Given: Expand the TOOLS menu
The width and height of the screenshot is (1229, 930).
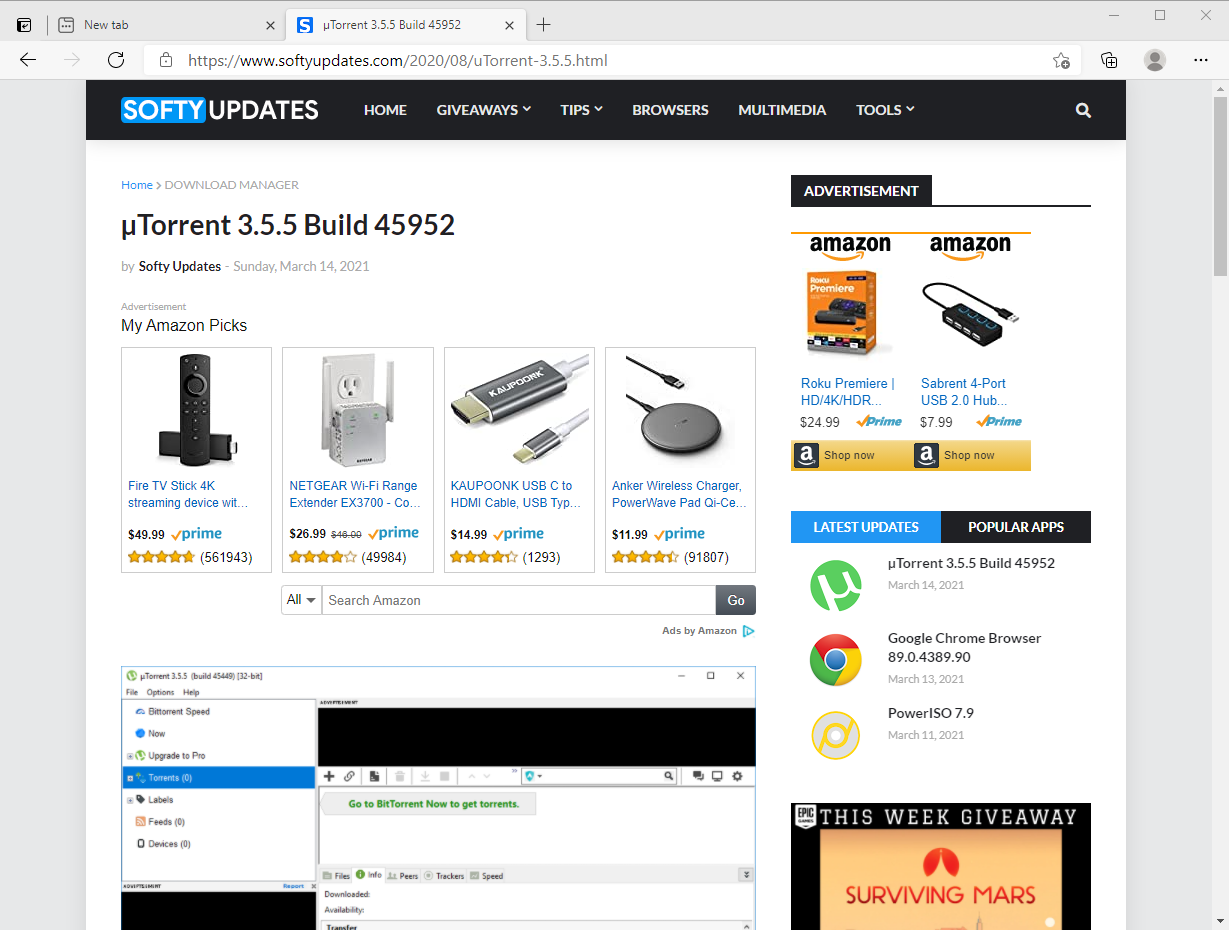Looking at the screenshot, I should 885,110.
